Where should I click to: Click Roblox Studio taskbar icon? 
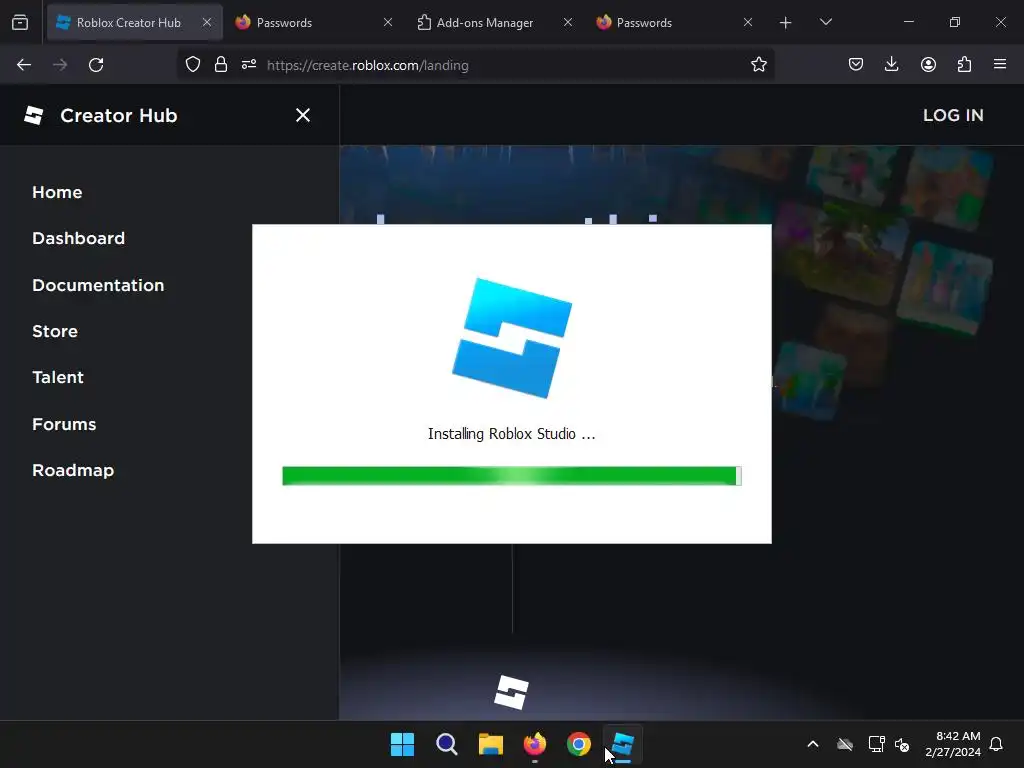tap(622, 744)
